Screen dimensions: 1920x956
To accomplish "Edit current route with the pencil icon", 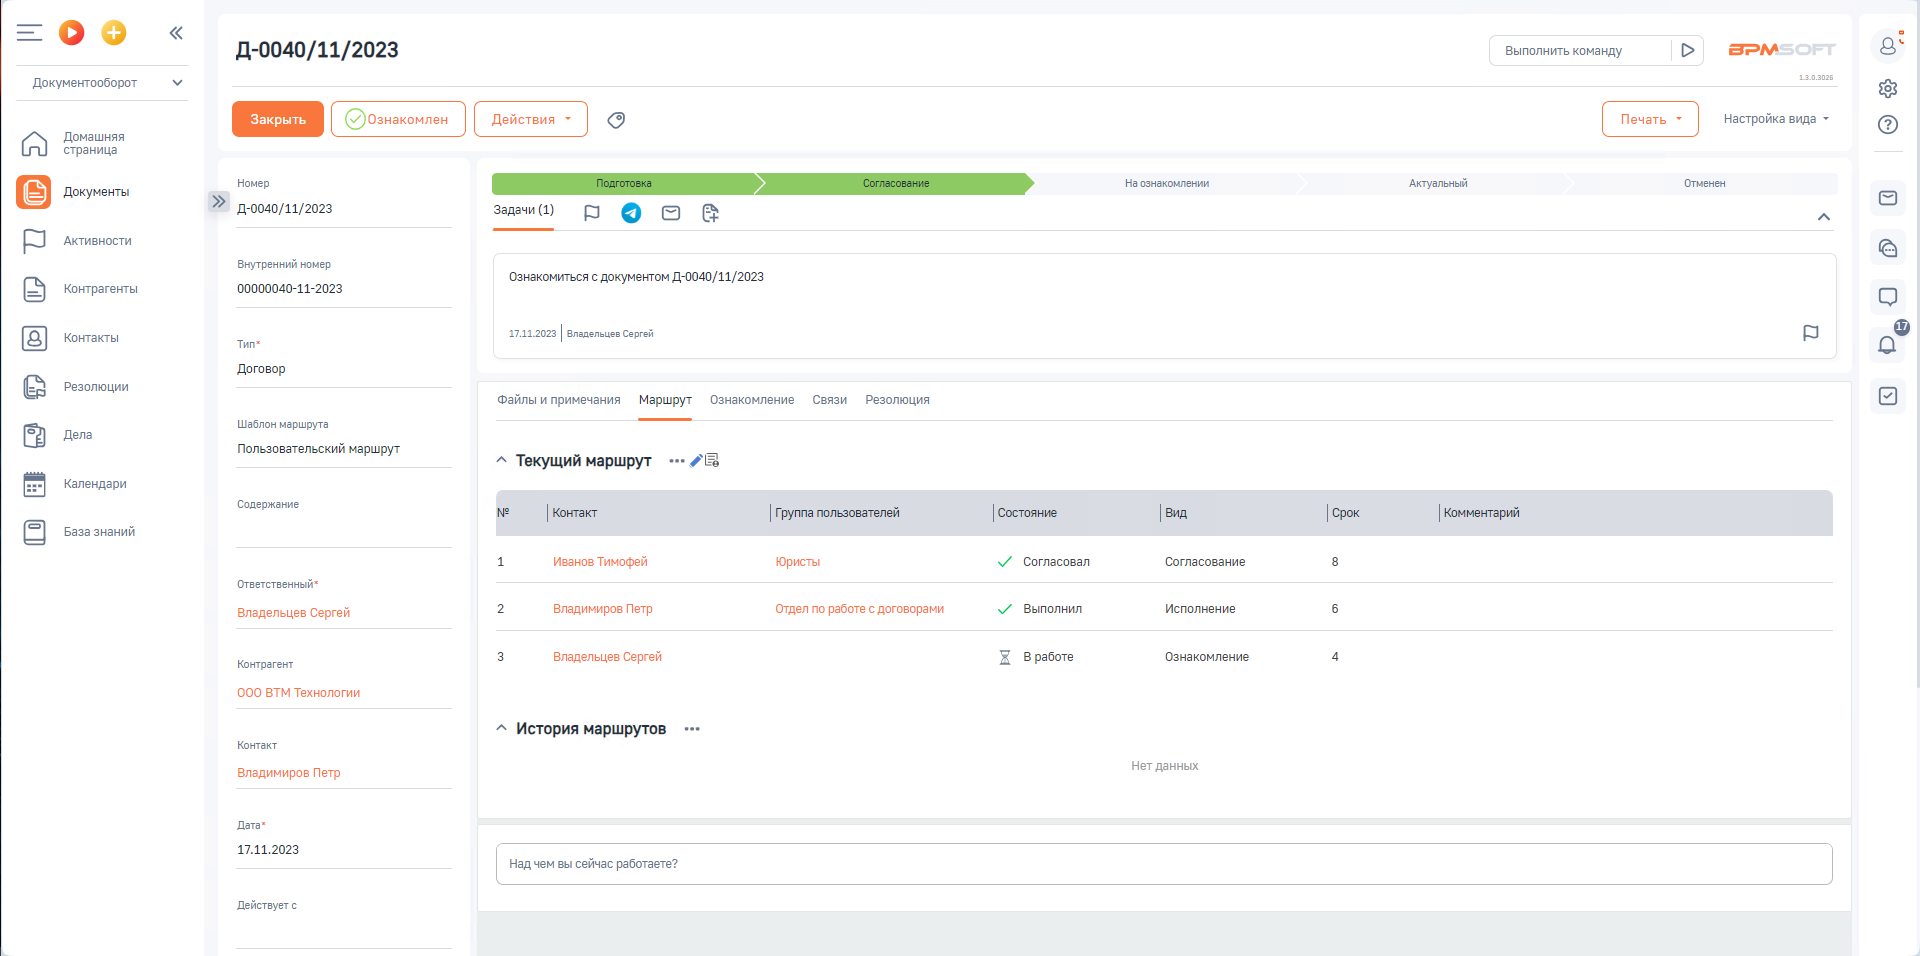I will [x=696, y=461].
